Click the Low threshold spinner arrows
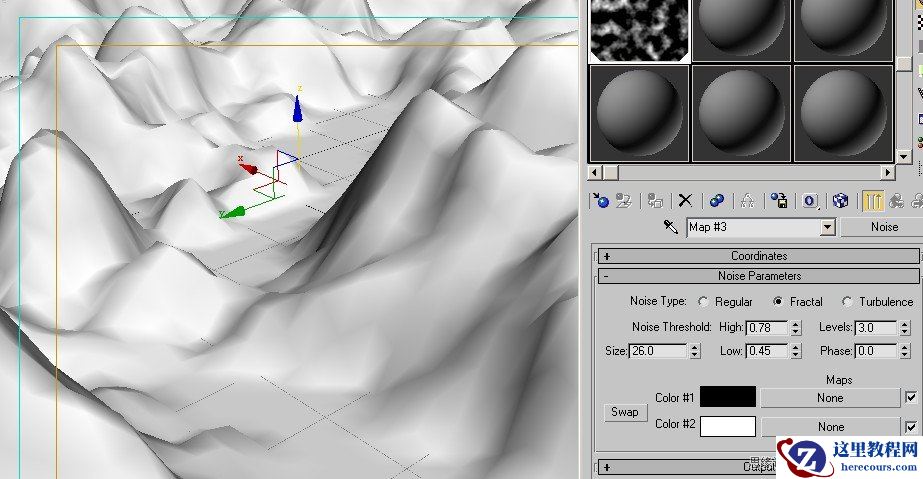This screenshot has height=479, width=923. [x=796, y=351]
